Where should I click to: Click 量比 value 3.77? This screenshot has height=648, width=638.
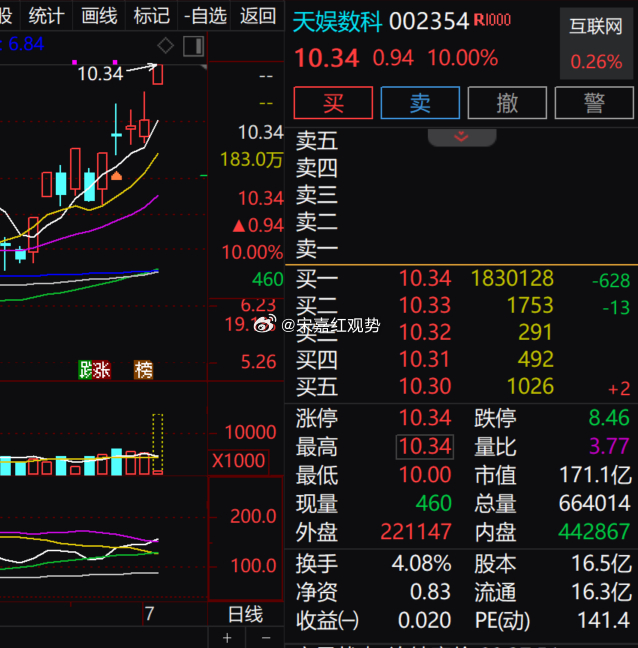point(609,446)
